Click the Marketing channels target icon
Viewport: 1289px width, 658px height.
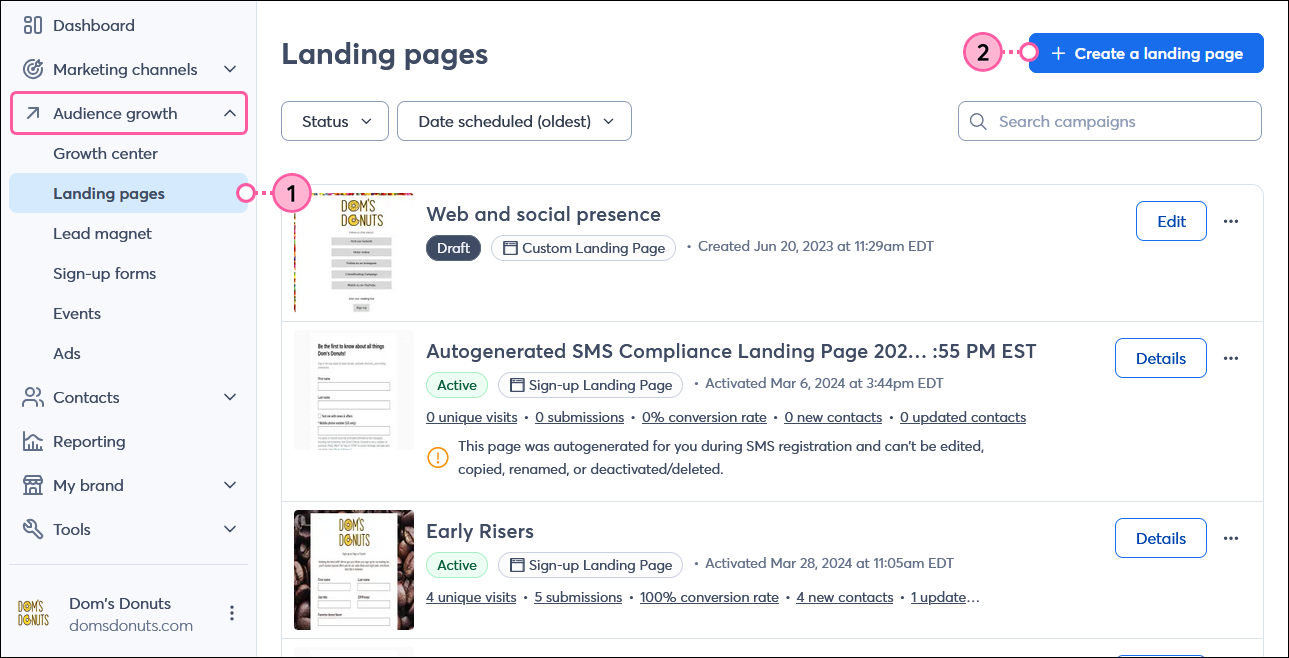point(33,69)
